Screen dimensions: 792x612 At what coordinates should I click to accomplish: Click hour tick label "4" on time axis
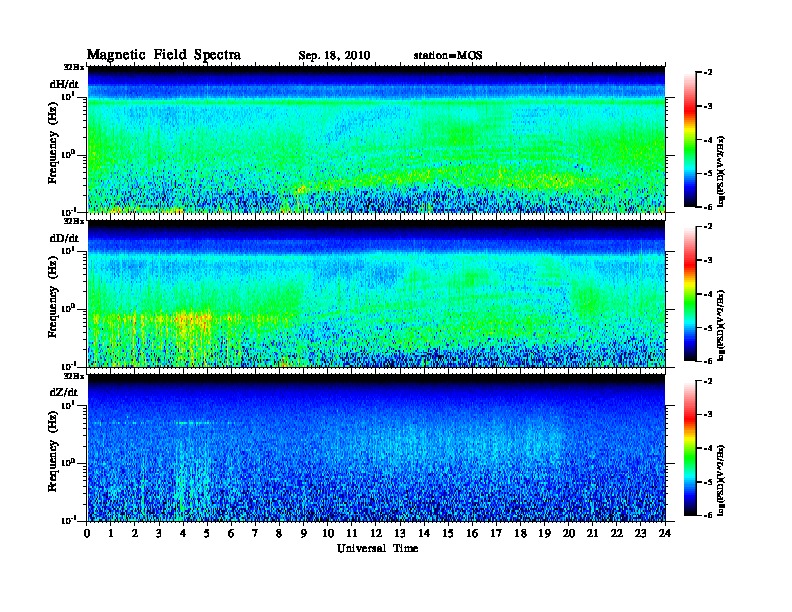click(x=183, y=534)
